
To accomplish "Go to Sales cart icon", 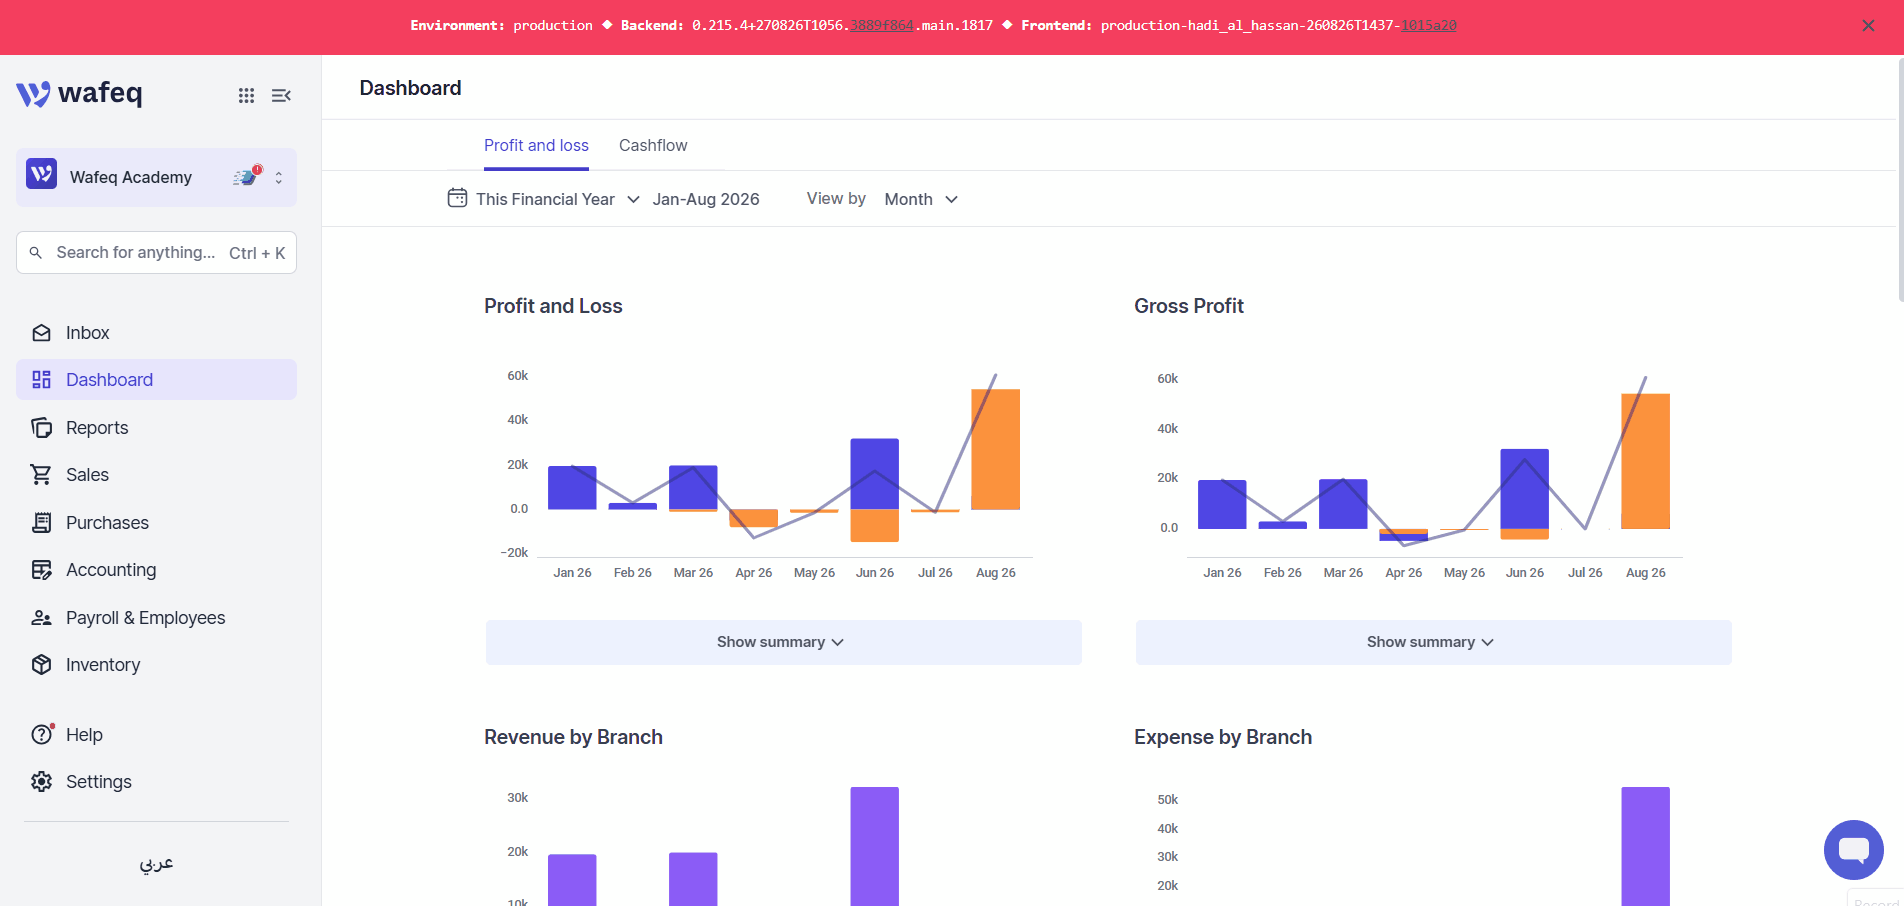I will tap(41, 475).
